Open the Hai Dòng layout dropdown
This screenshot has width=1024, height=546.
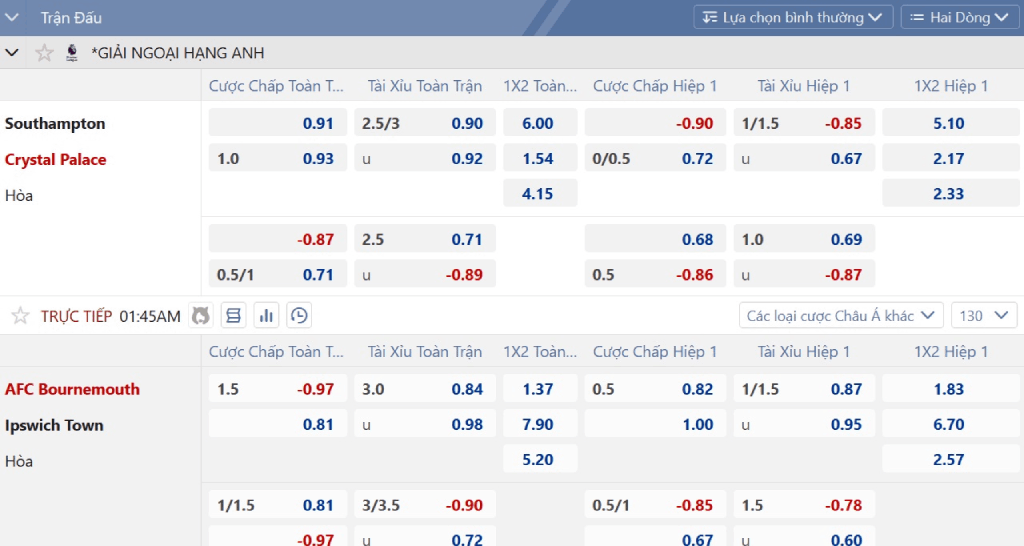[x=959, y=18]
